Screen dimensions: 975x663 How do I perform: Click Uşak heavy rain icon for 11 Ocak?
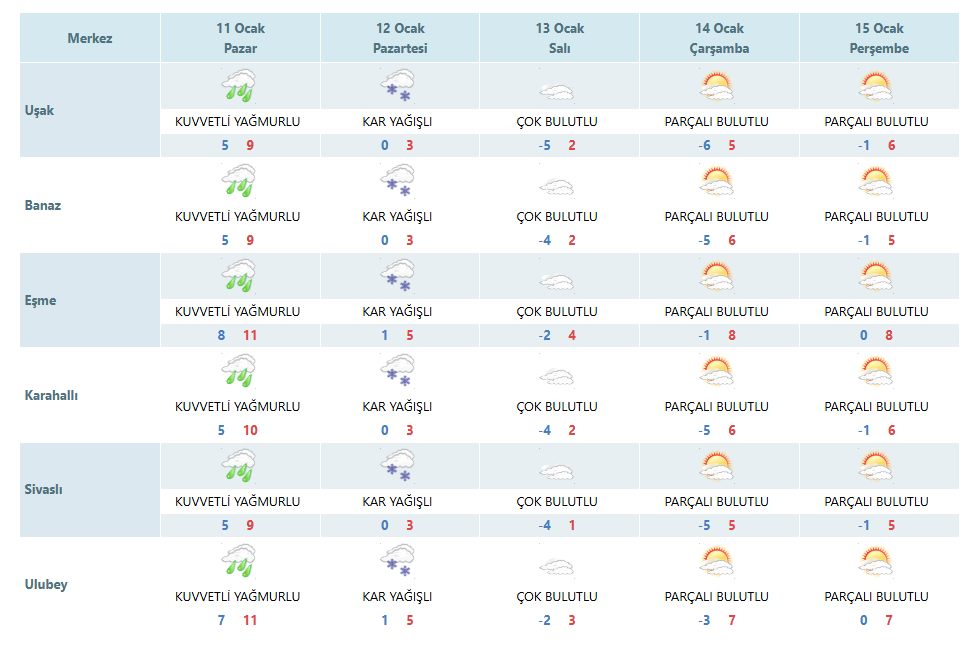238,86
